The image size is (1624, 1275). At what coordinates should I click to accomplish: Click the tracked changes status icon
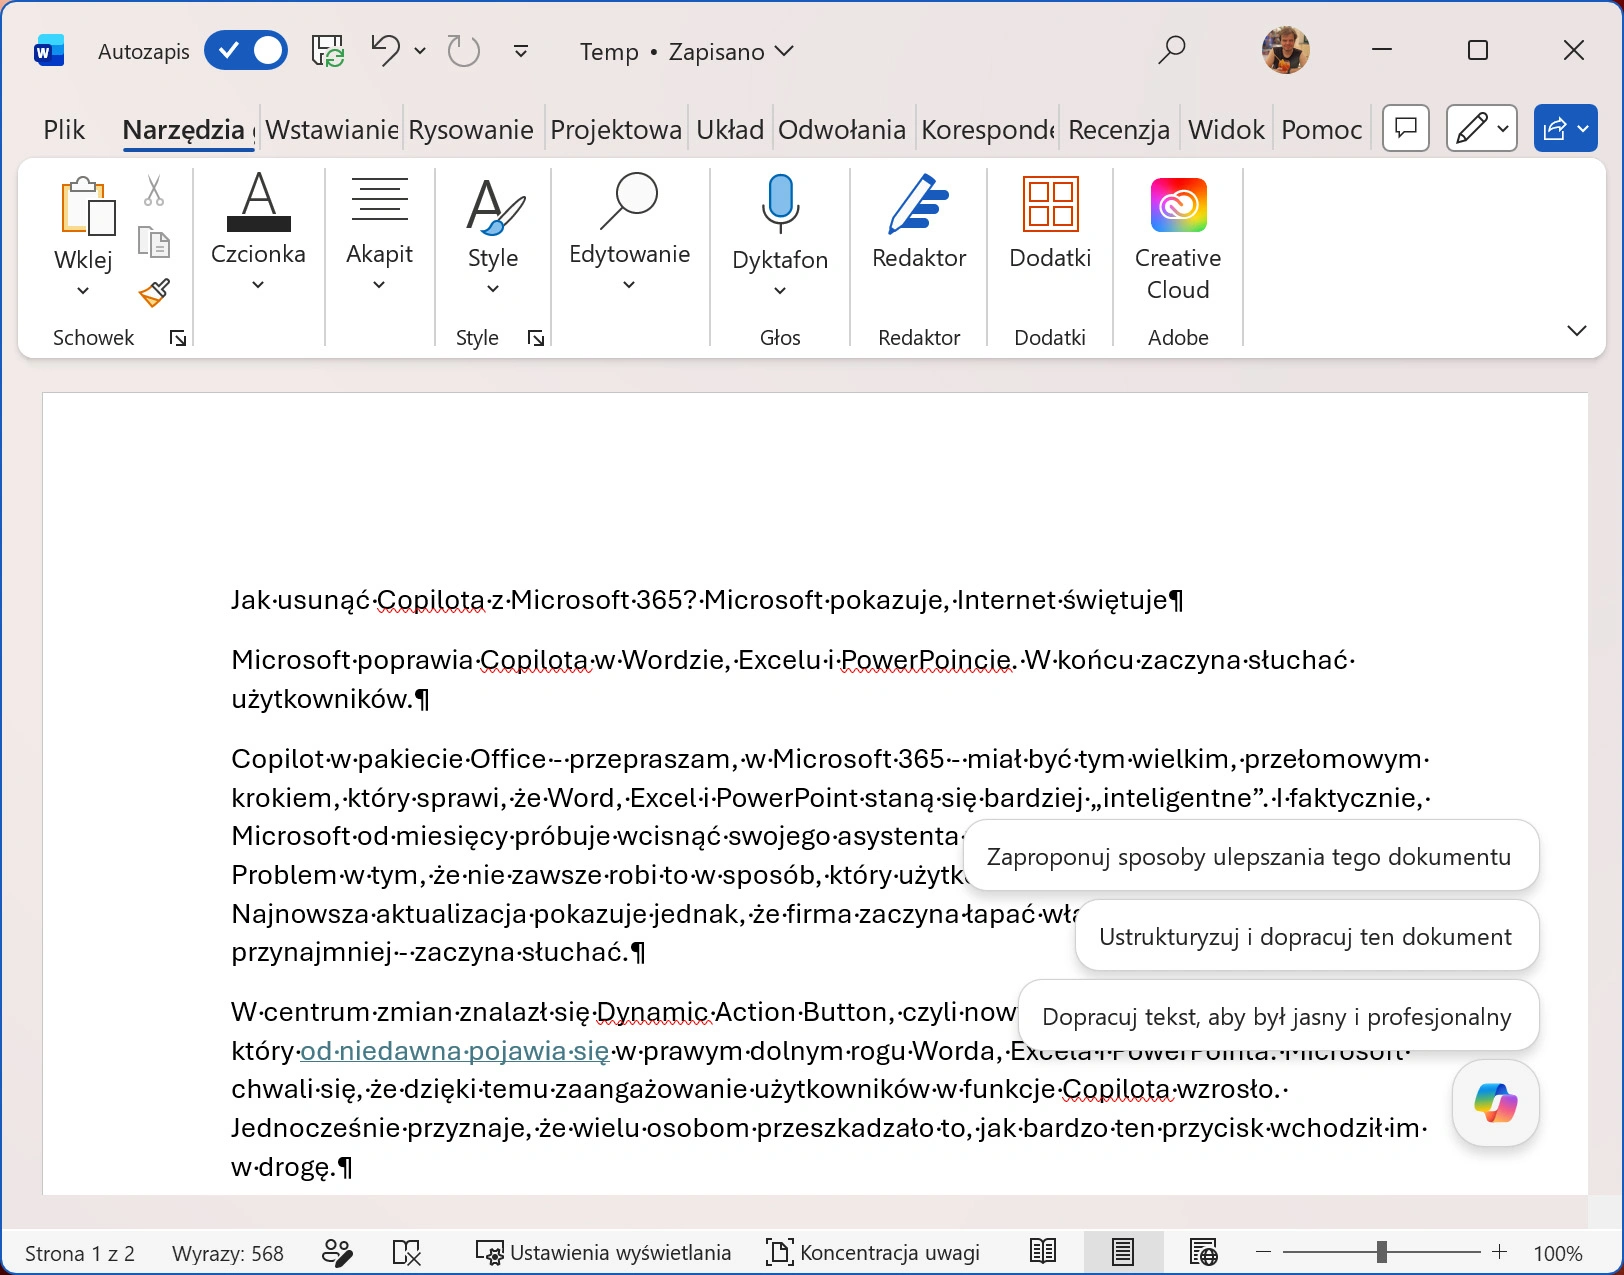coord(337,1252)
